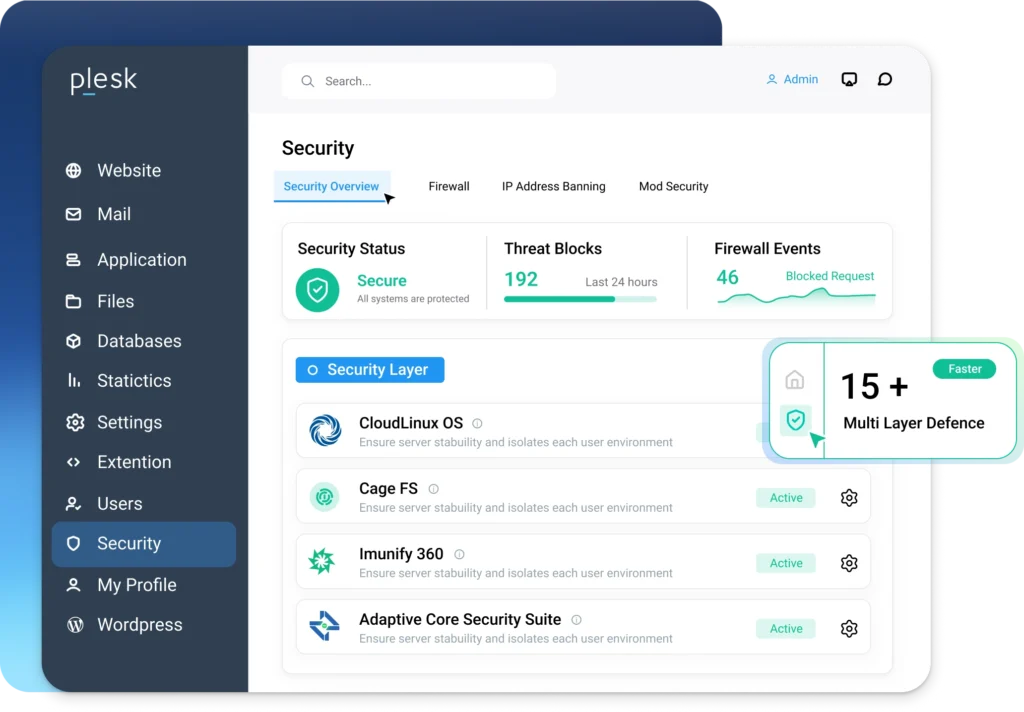The width and height of the screenshot is (1024, 712).
Task: Click the Security Layer button
Action: (x=370, y=370)
